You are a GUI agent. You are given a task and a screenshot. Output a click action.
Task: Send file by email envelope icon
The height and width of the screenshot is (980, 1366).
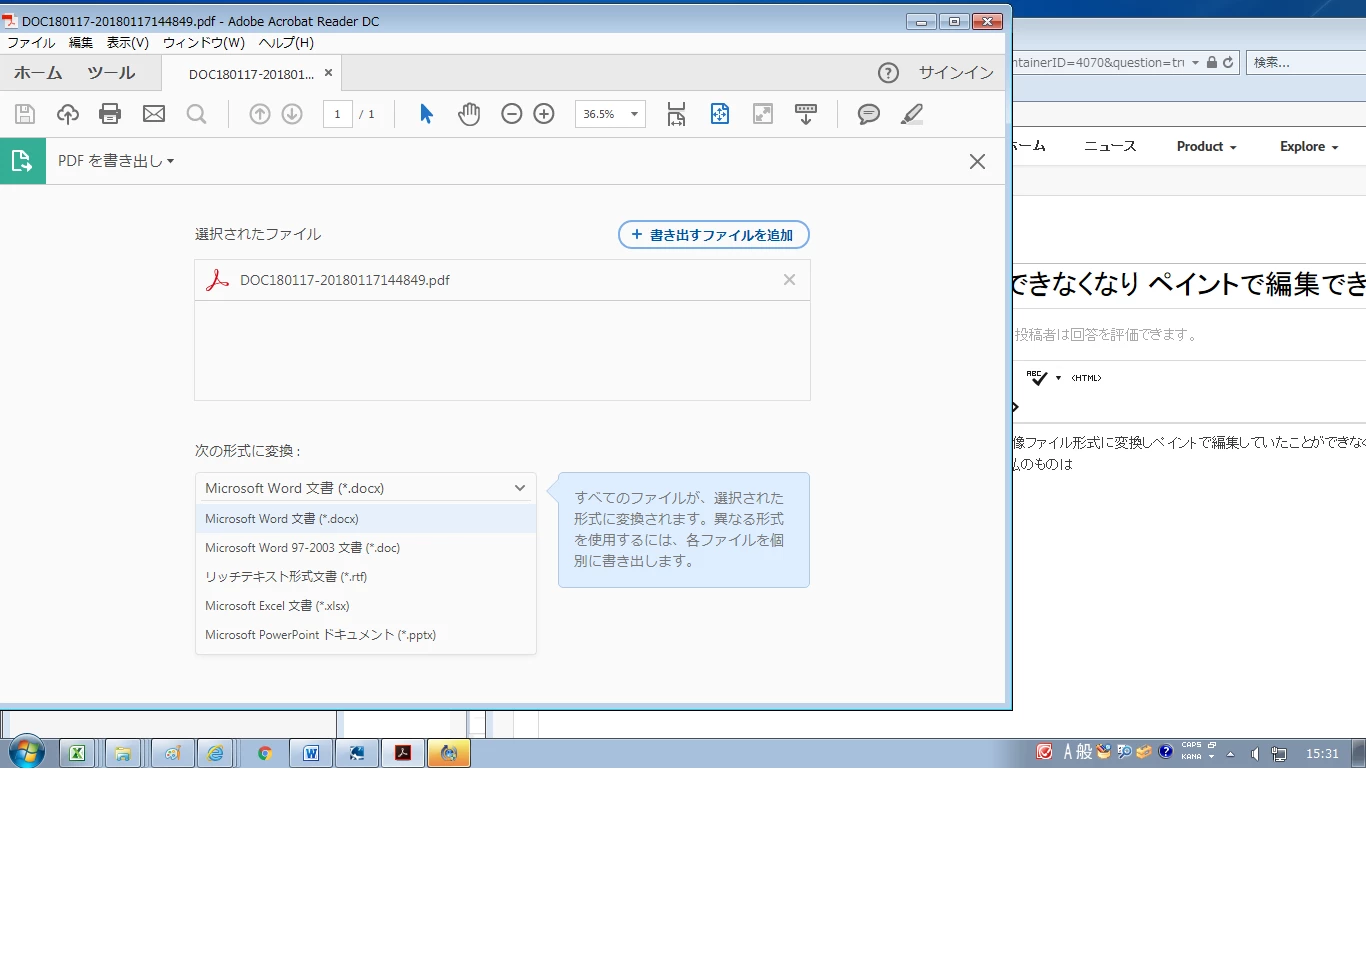(x=154, y=114)
